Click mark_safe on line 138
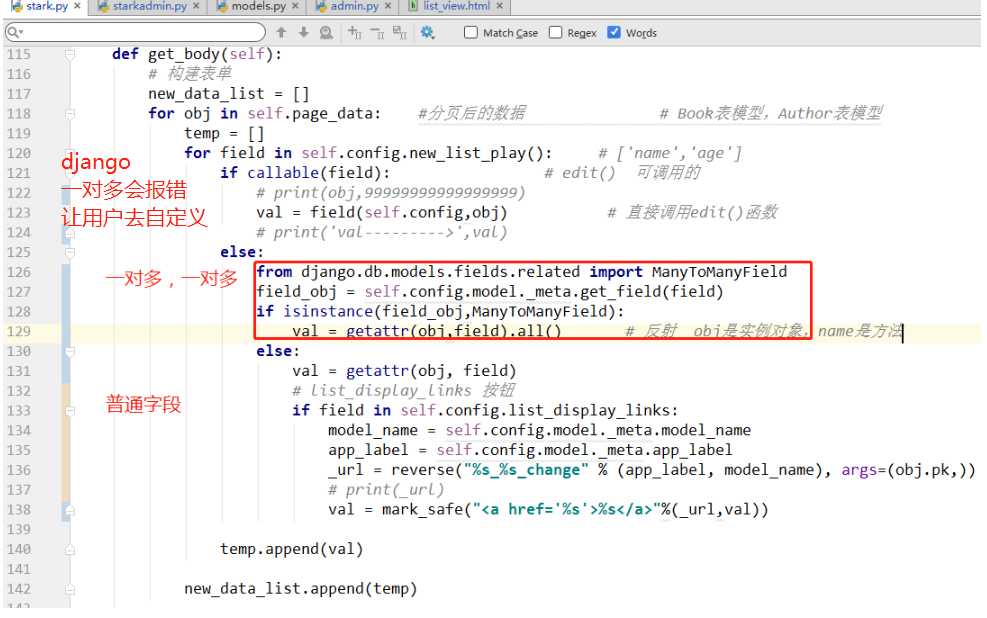 click(x=422, y=510)
